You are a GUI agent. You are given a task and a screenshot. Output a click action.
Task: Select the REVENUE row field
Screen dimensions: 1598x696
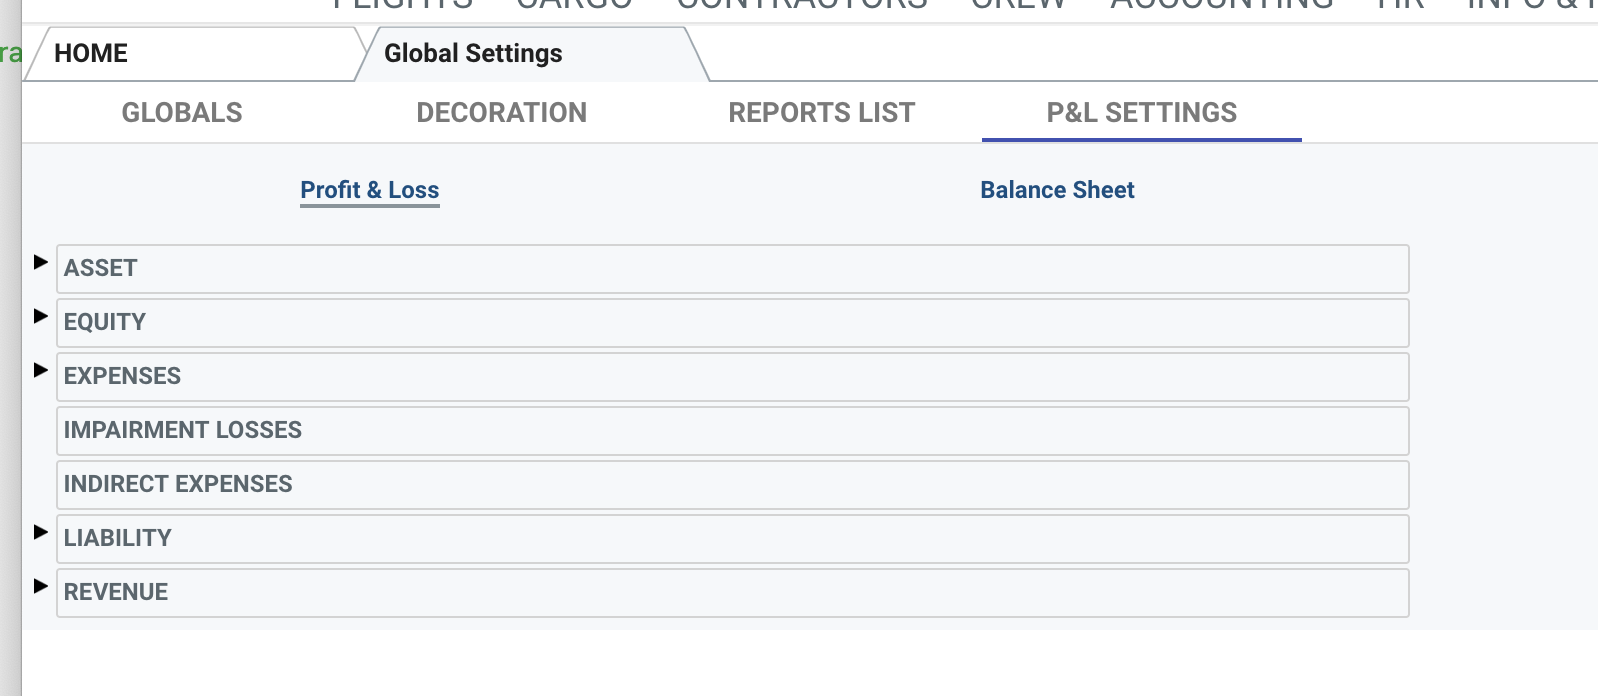coord(732,593)
